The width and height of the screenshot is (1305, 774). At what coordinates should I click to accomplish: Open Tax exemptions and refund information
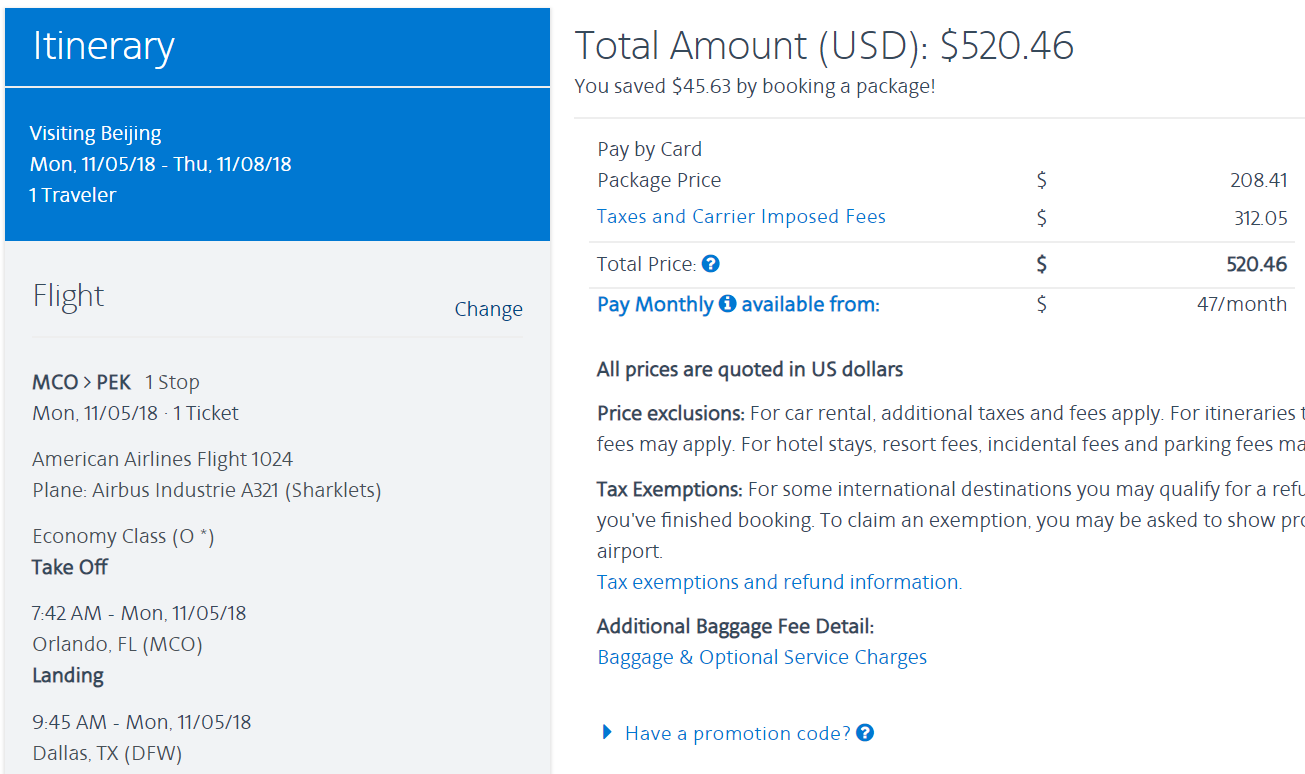(779, 582)
